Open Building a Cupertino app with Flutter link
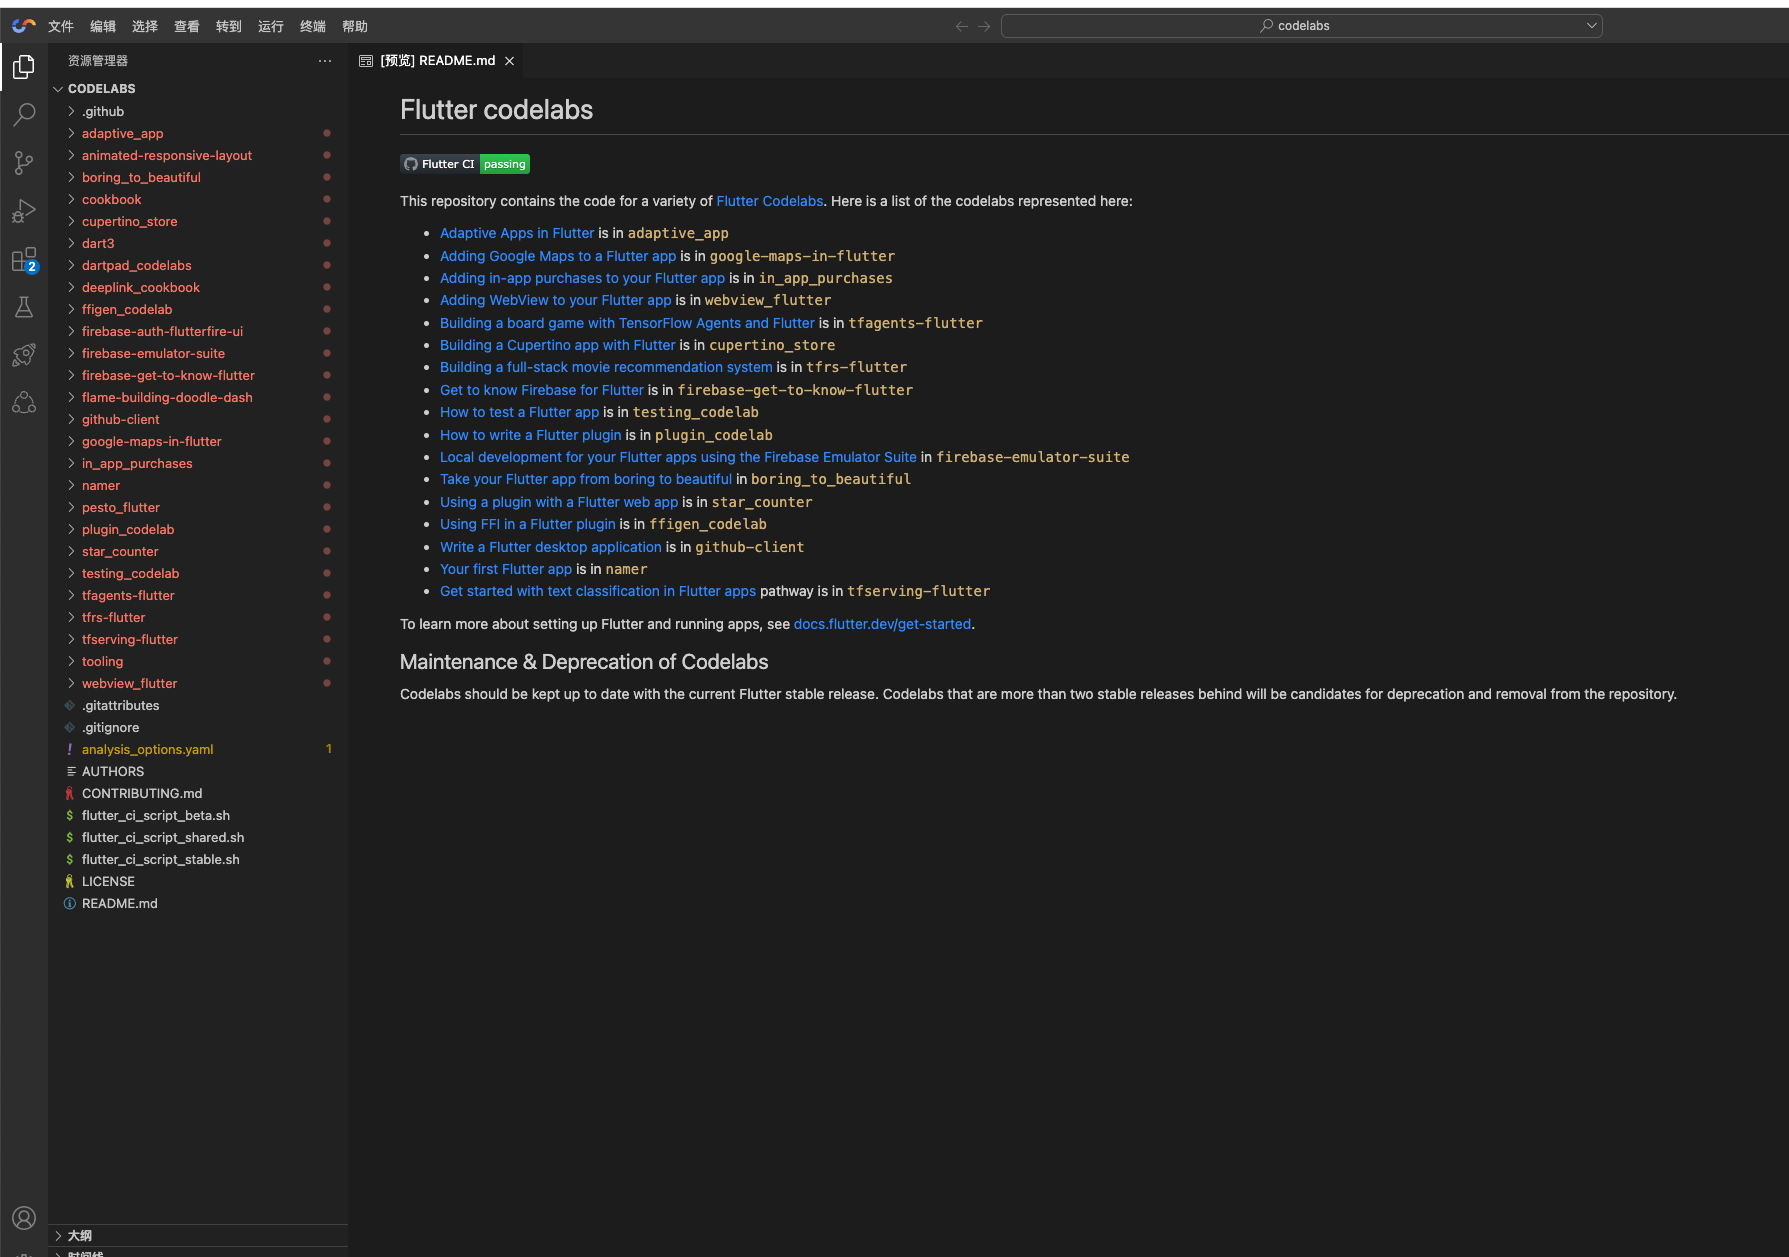The height and width of the screenshot is (1257, 1789). pos(557,345)
